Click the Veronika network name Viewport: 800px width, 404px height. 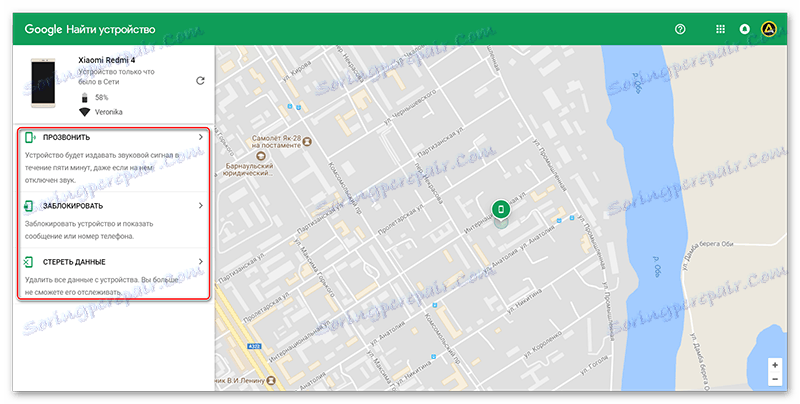[x=109, y=112]
